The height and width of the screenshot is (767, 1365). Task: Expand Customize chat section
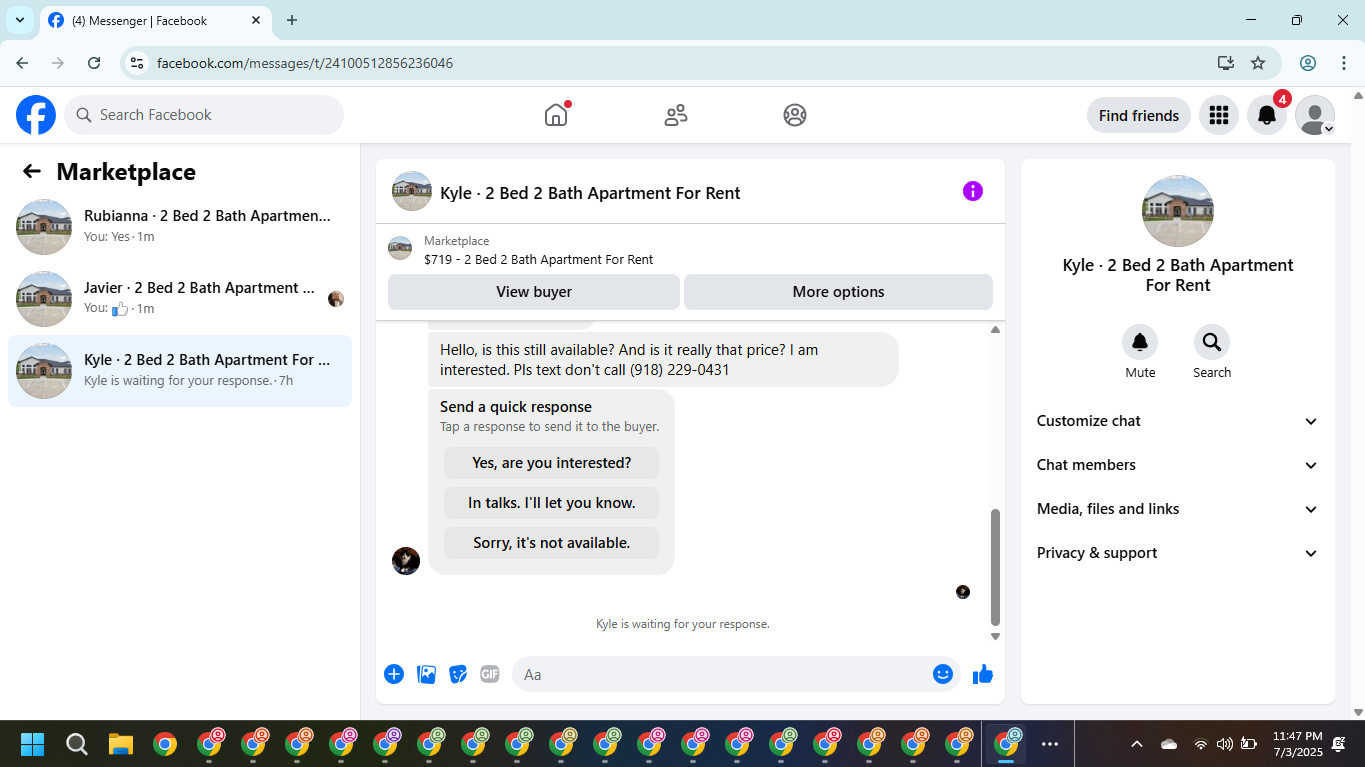click(x=1178, y=421)
